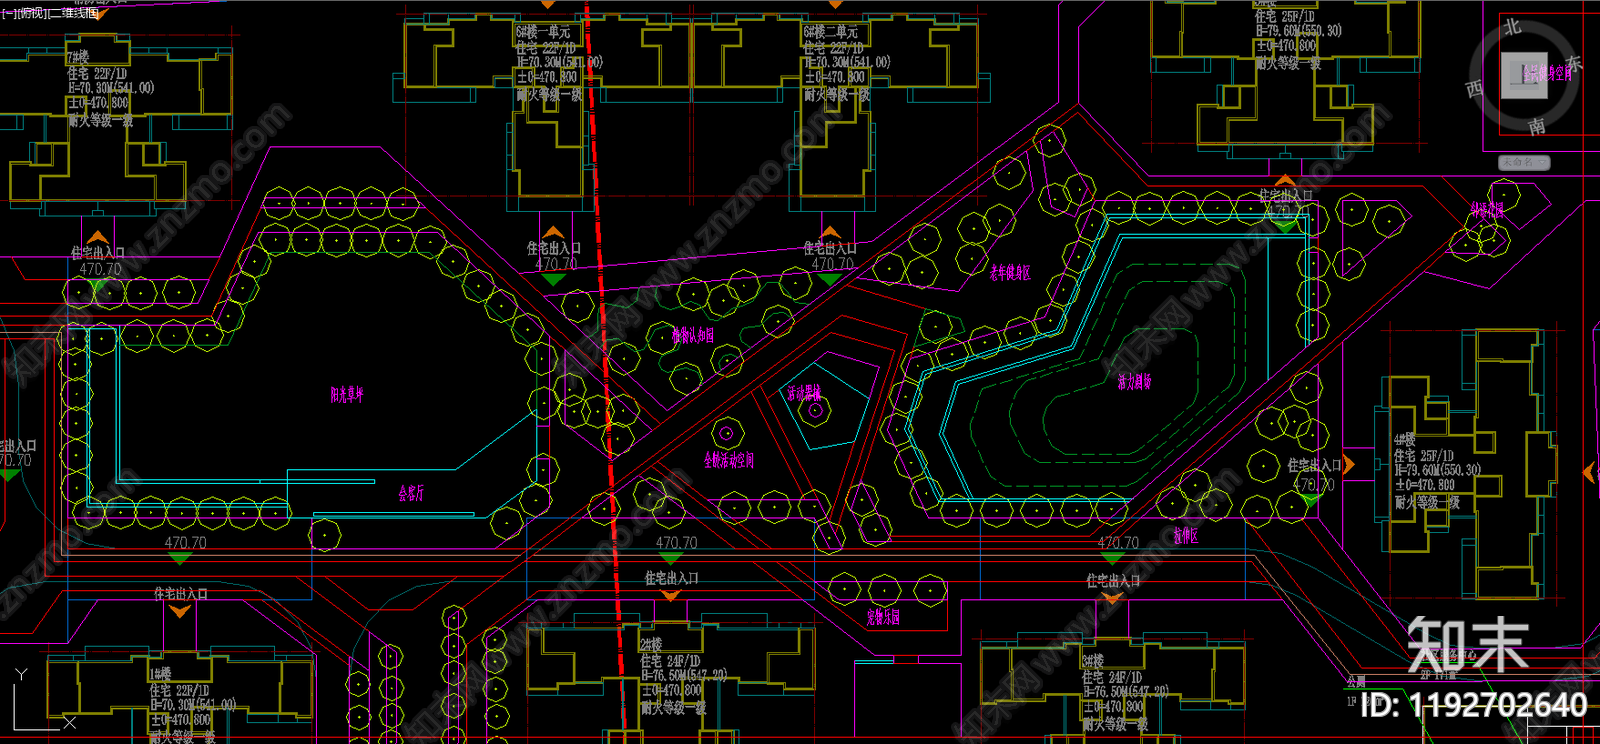Viewport: 1600px width, 744px height.
Task: Select the 7#楼 building label
Action: pos(78,57)
